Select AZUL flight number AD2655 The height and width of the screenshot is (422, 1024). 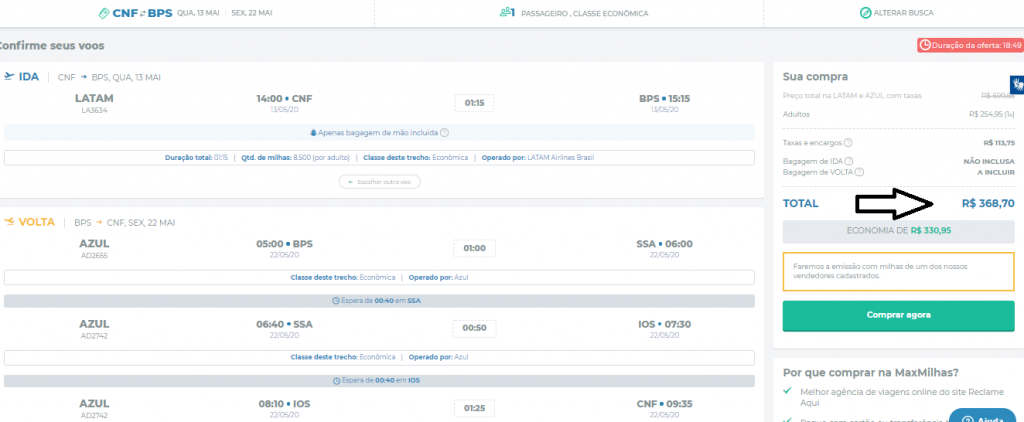95,255
